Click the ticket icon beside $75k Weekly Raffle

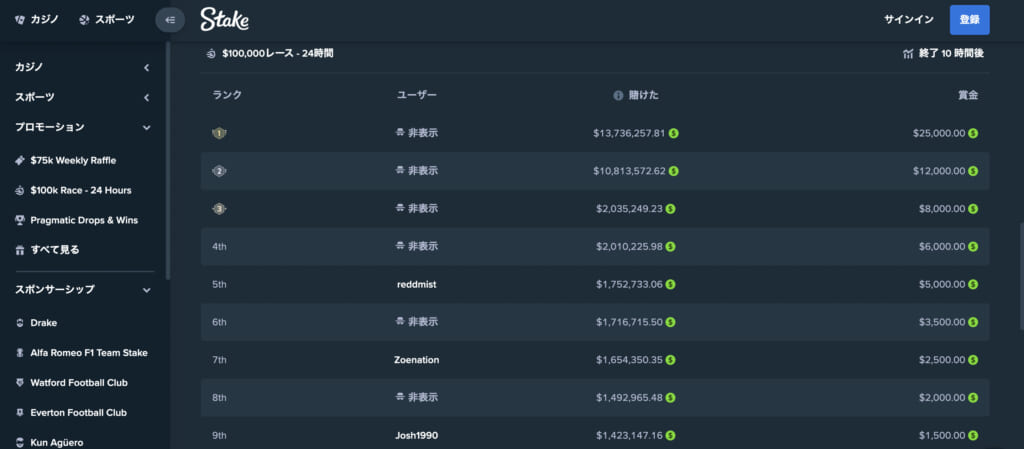pyautogui.click(x=20, y=161)
